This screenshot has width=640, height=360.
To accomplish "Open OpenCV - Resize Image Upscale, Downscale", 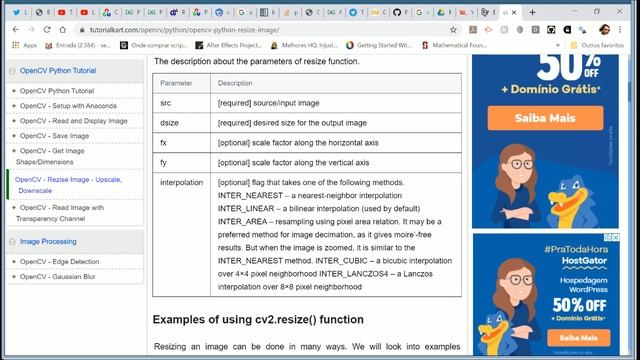I will [68, 185].
